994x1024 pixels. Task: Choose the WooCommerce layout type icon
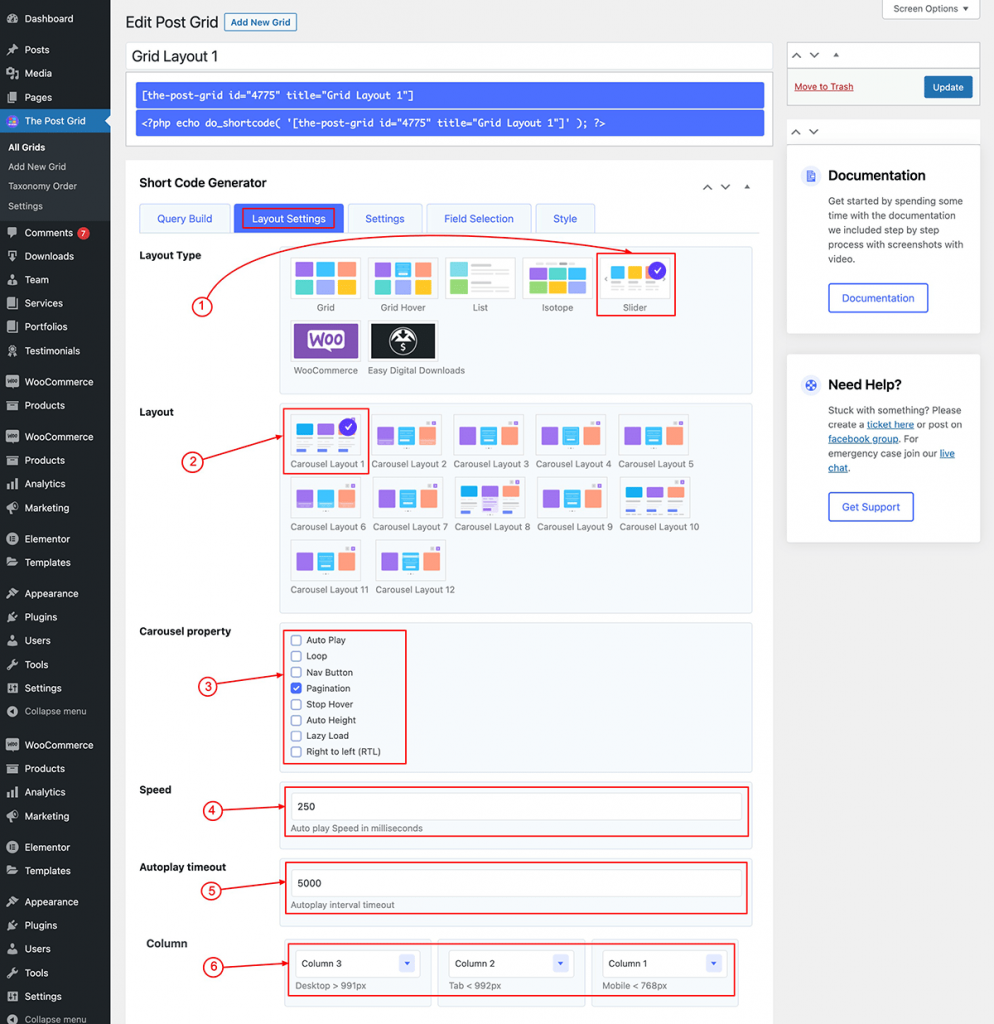(x=325, y=340)
